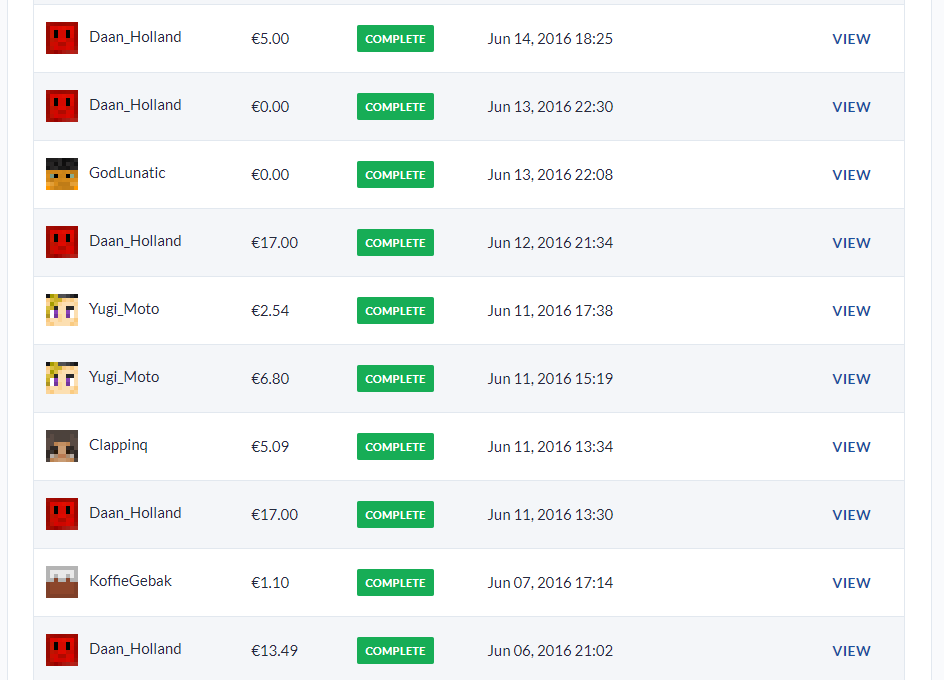Click Clappinq's player head avatar

point(62,446)
